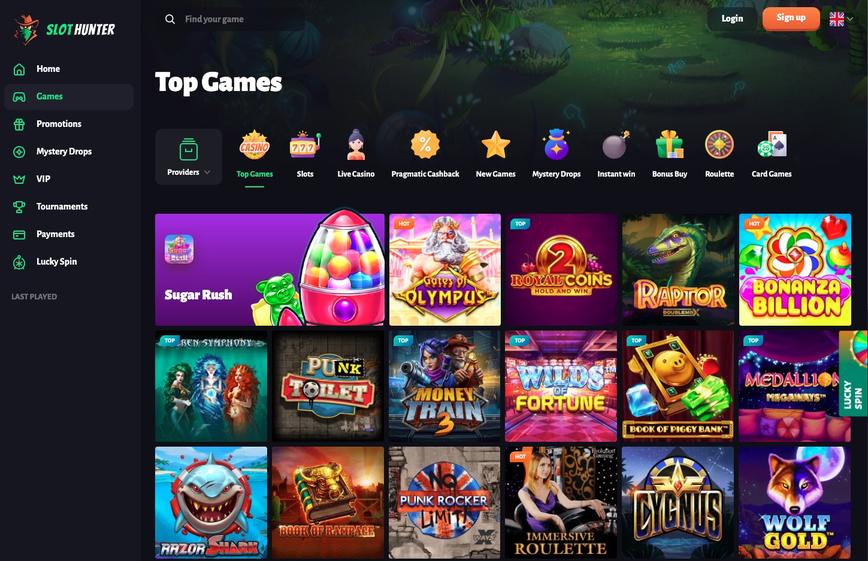Open the Bonus Buy gift icon
868x561 pixels.
669,145
